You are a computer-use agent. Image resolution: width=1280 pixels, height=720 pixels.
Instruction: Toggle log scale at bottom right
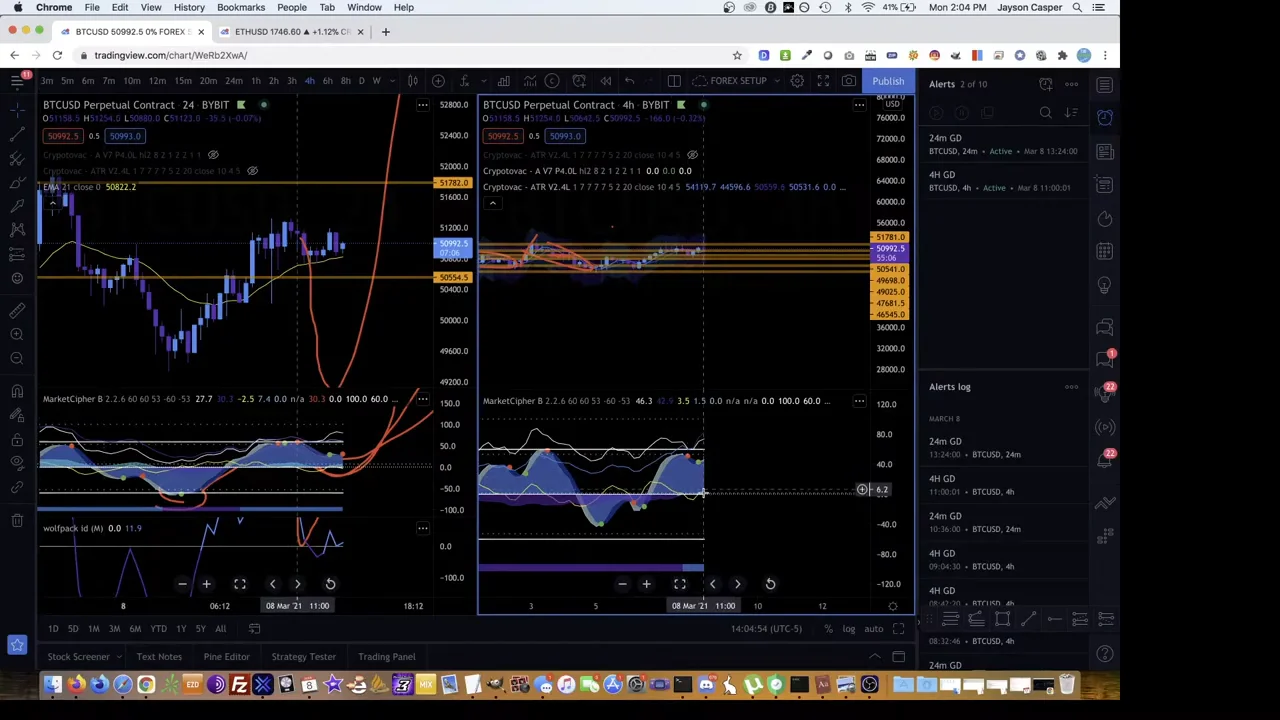[848, 629]
